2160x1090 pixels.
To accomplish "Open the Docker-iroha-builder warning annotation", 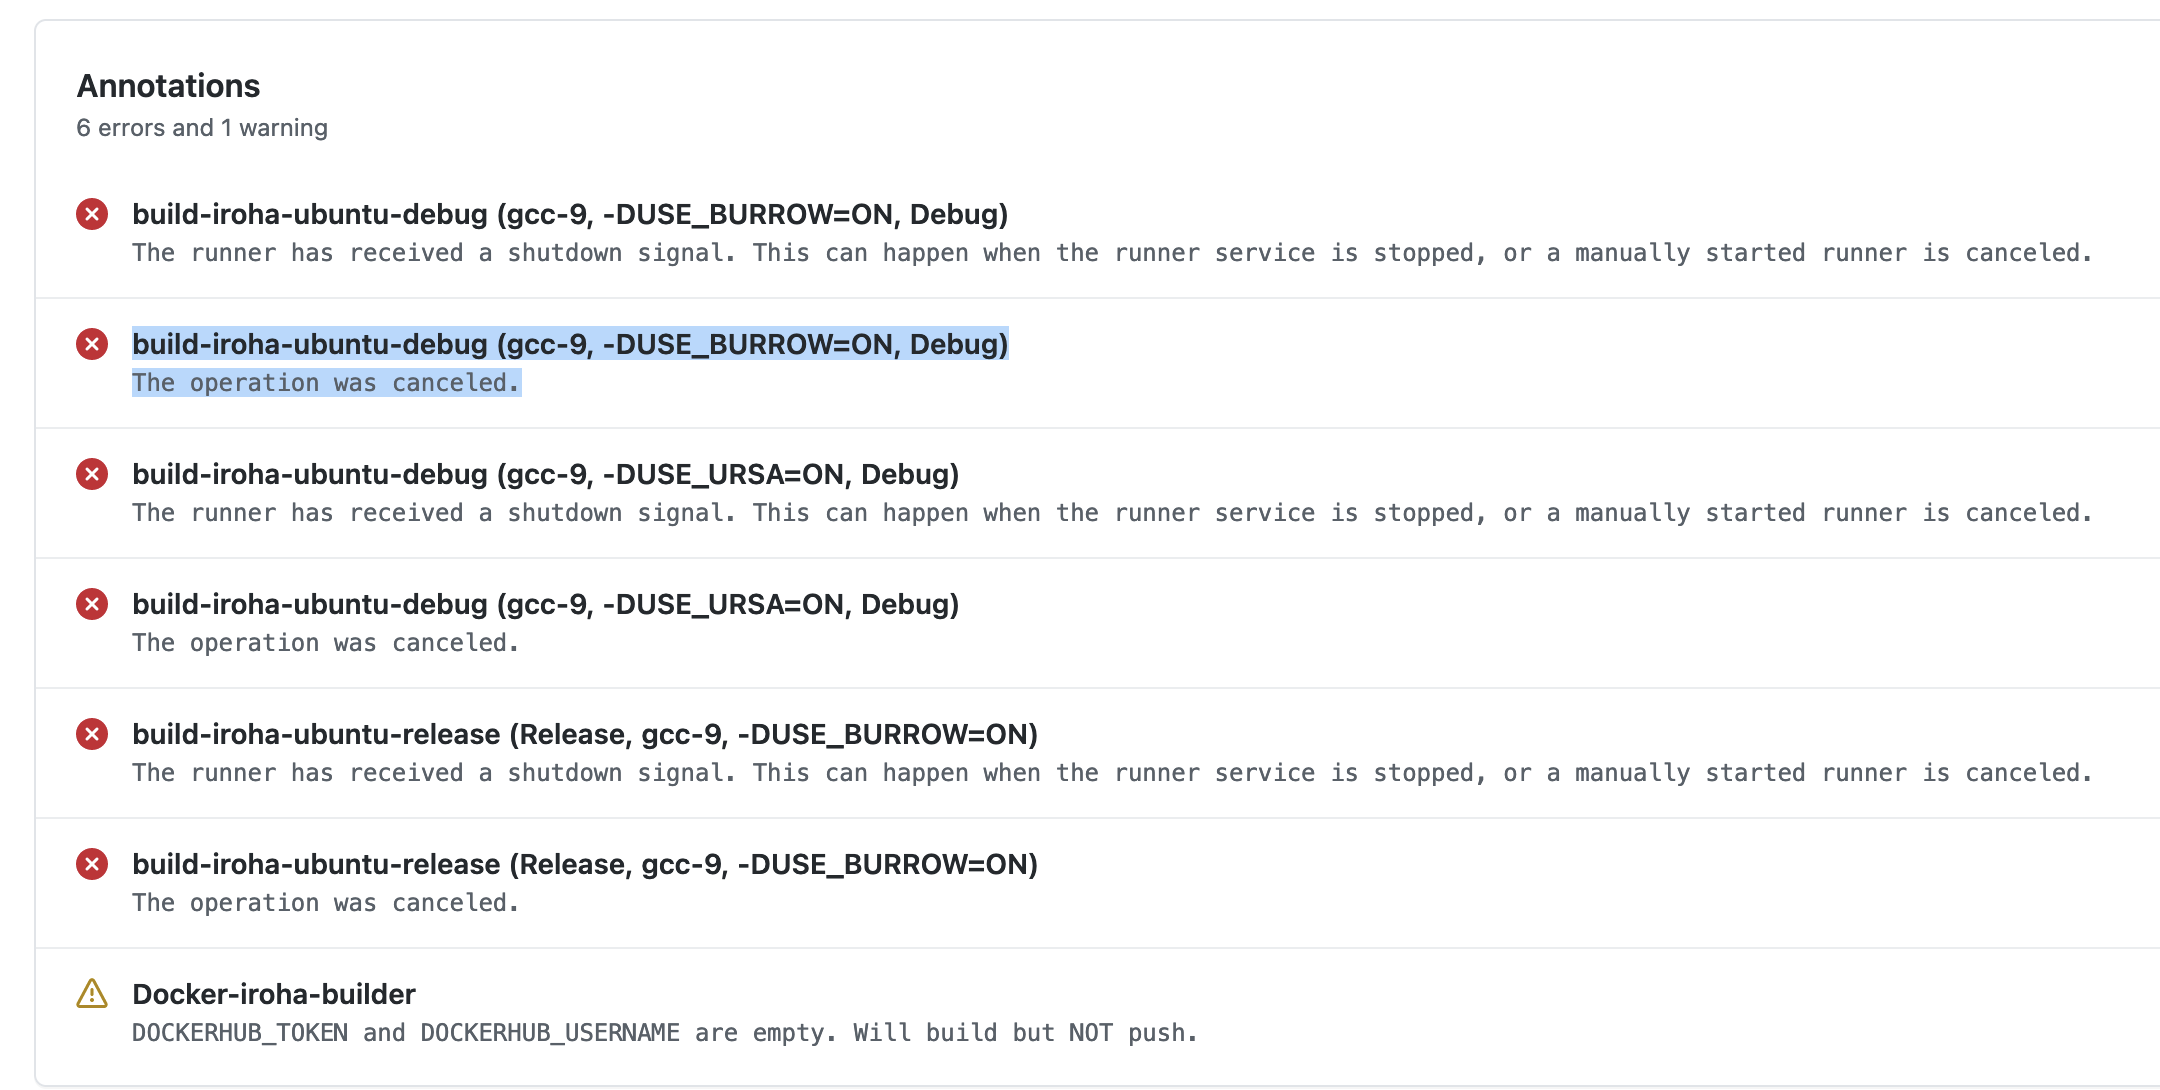I will 275,994.
